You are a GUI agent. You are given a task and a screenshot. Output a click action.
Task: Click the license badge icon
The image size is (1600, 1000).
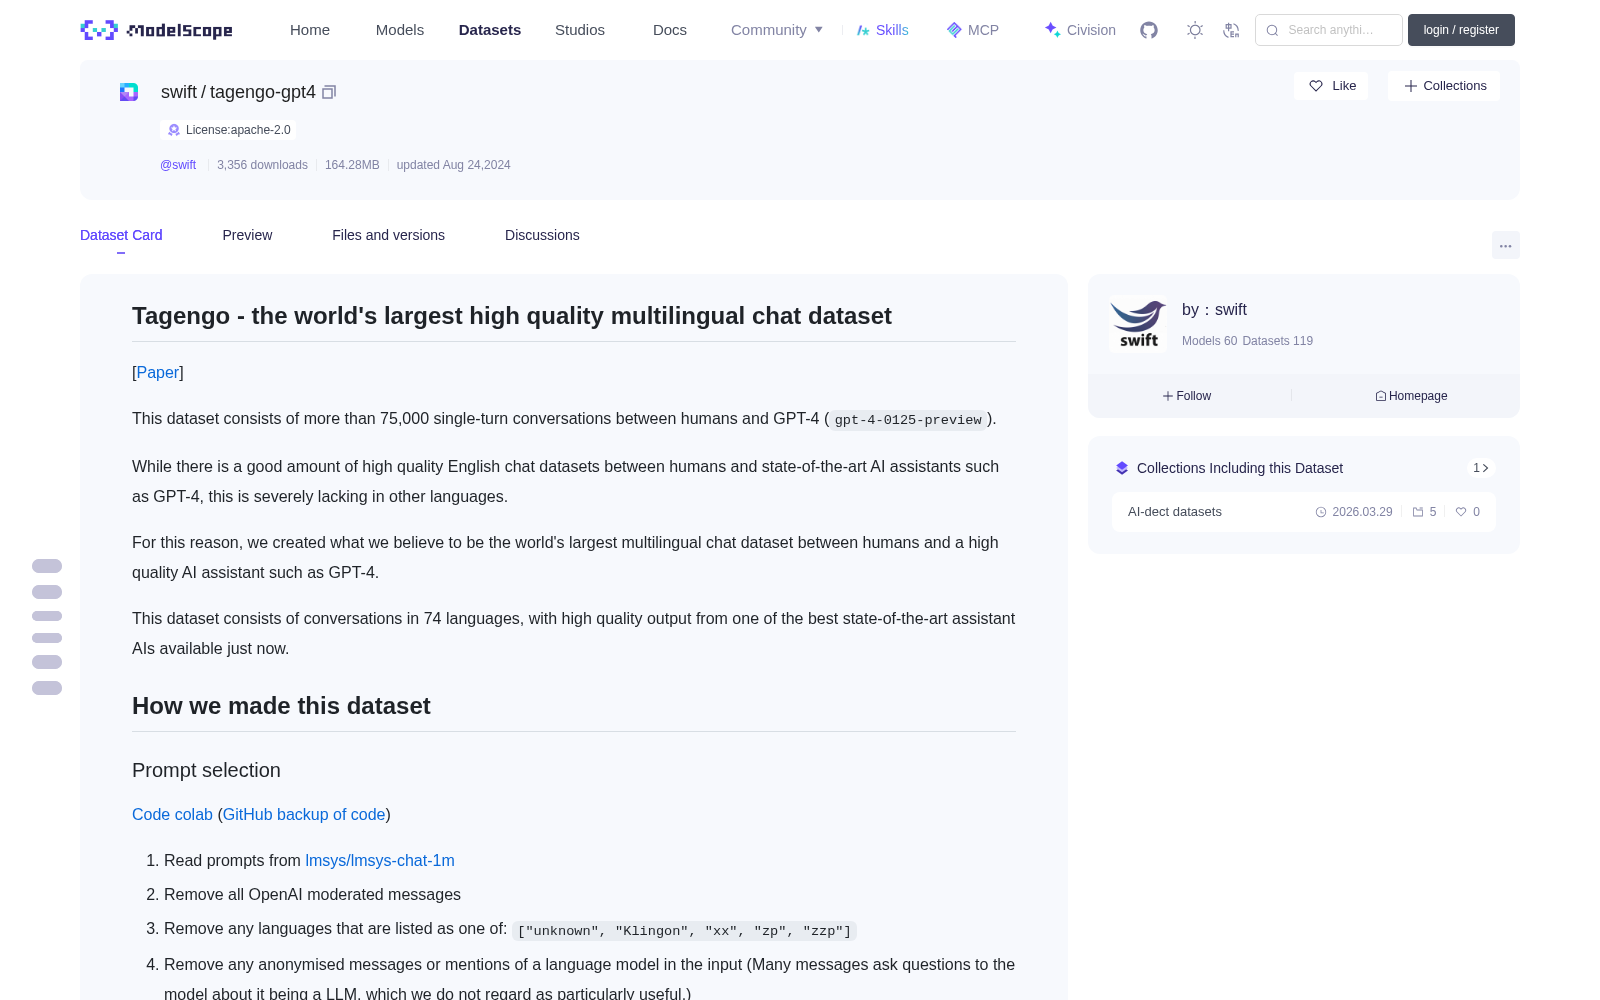pos(174,130)
